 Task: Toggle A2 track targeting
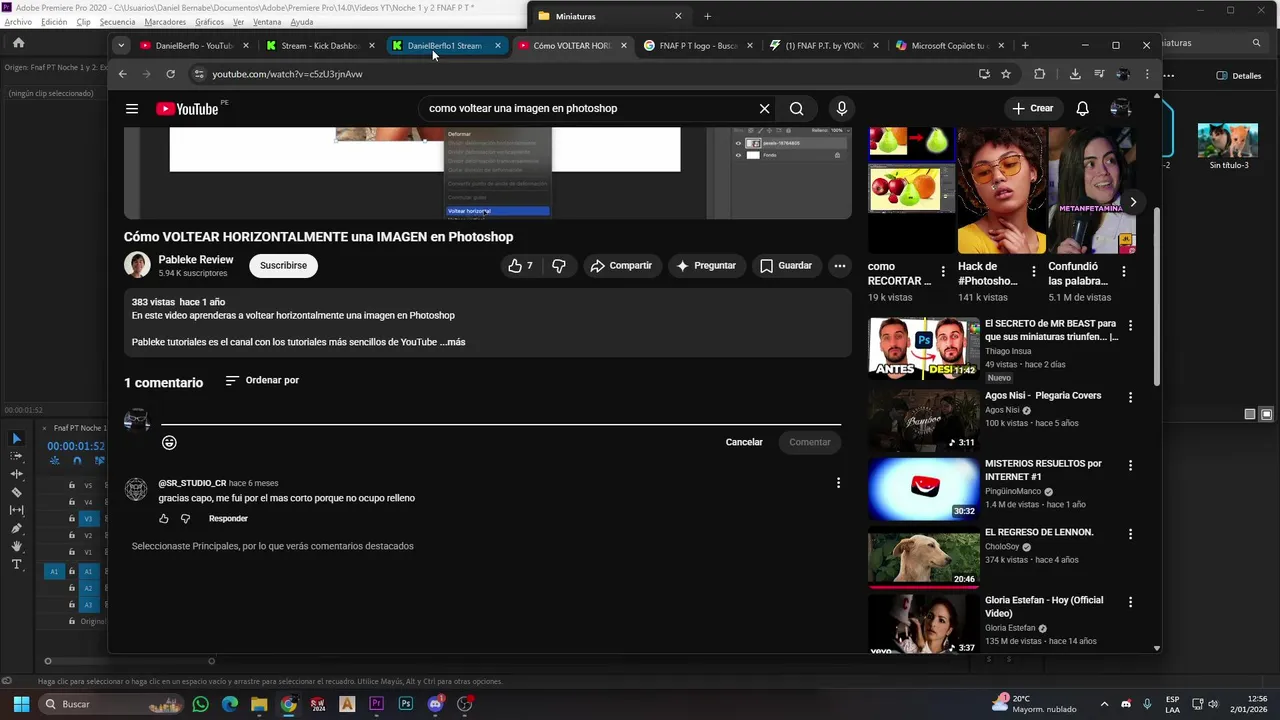click(88, 588)
